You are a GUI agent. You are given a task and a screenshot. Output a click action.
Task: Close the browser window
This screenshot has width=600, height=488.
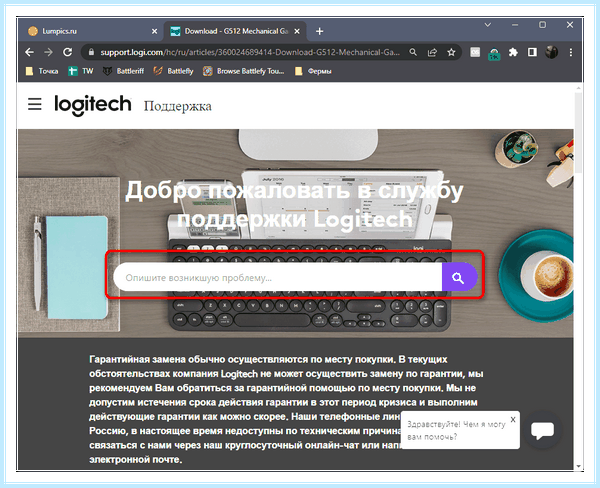[570, 25]
